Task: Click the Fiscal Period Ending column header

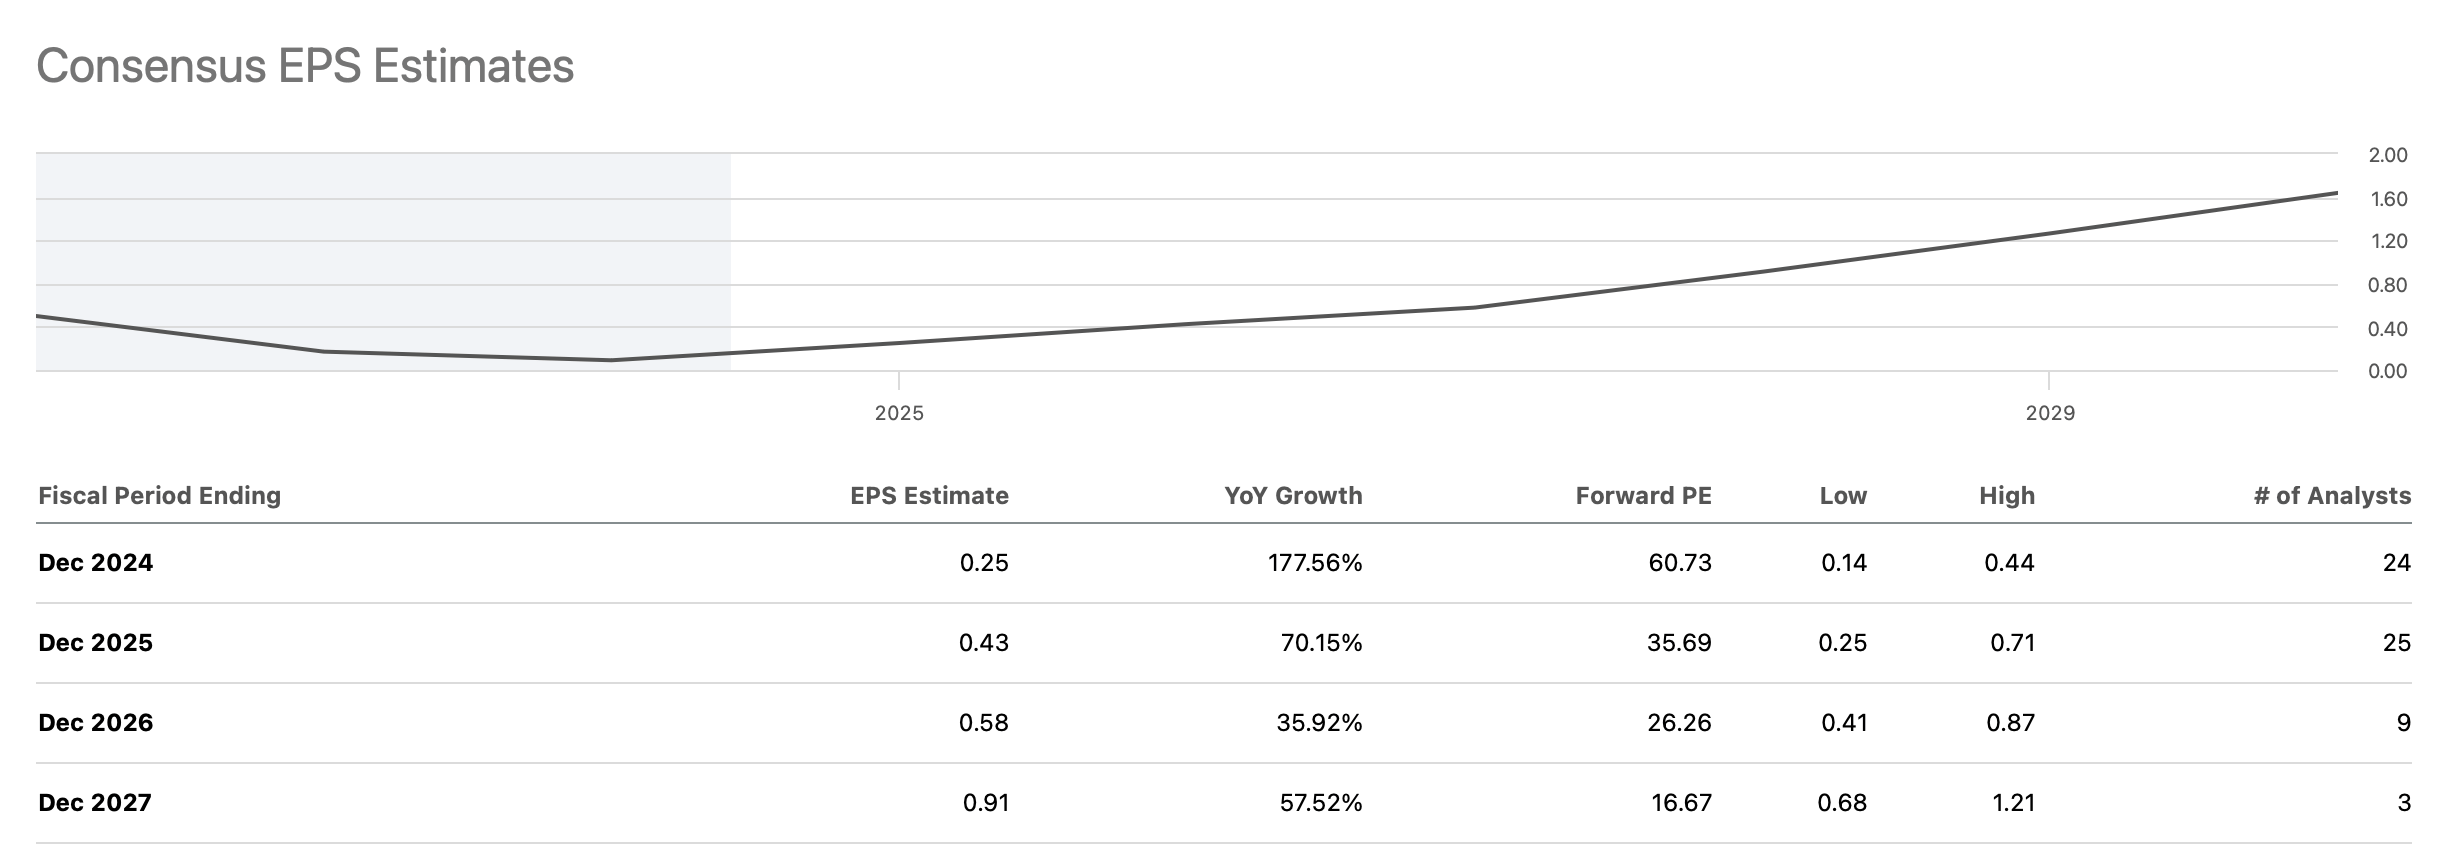Action: tap(160, 496)
